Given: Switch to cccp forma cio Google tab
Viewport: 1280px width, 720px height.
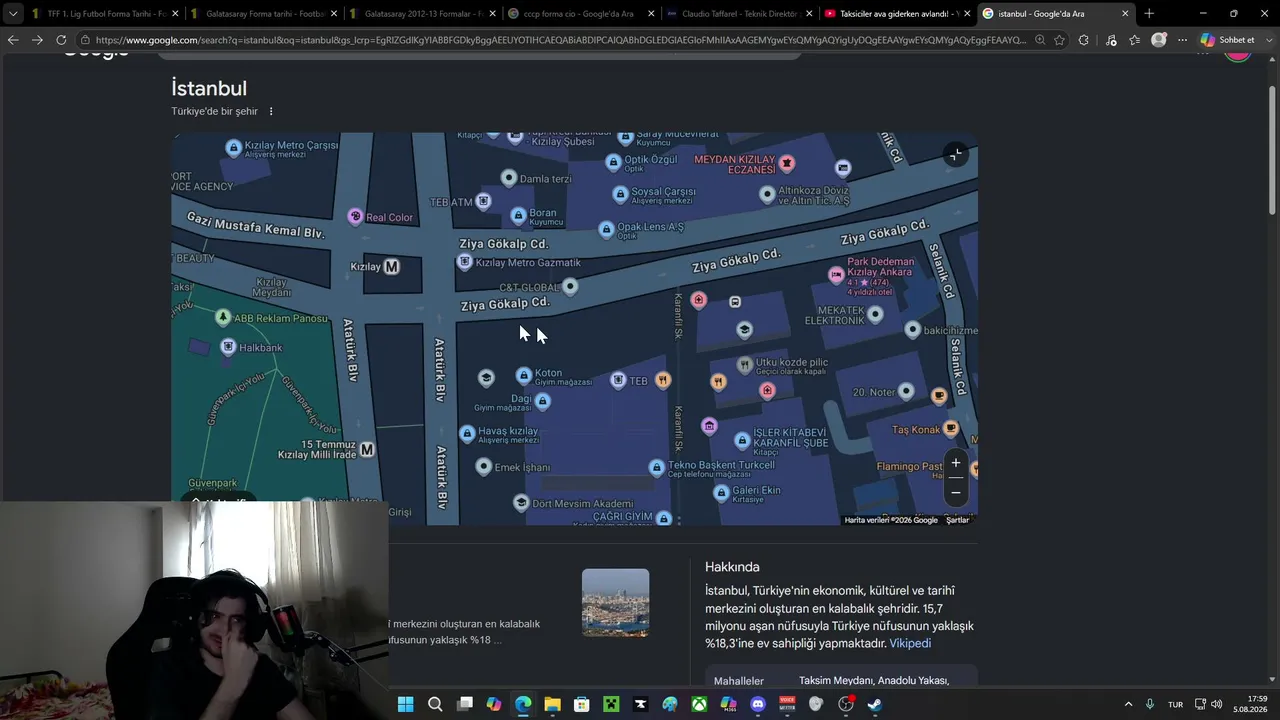Looking at the screenshot, I should click(580, 14).
